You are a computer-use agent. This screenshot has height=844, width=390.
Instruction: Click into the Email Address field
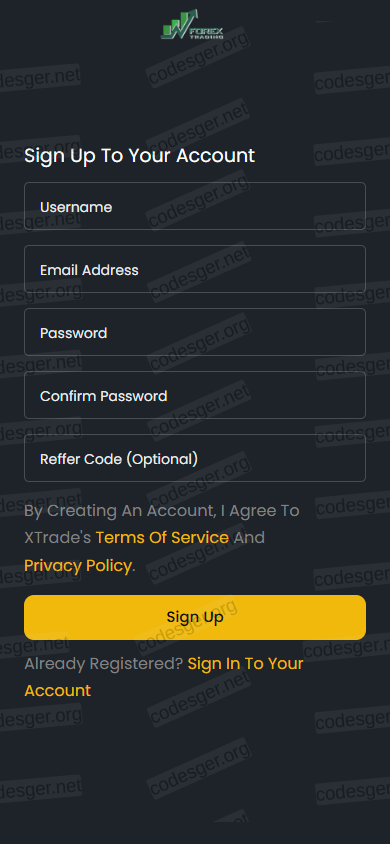click(195, 270)
